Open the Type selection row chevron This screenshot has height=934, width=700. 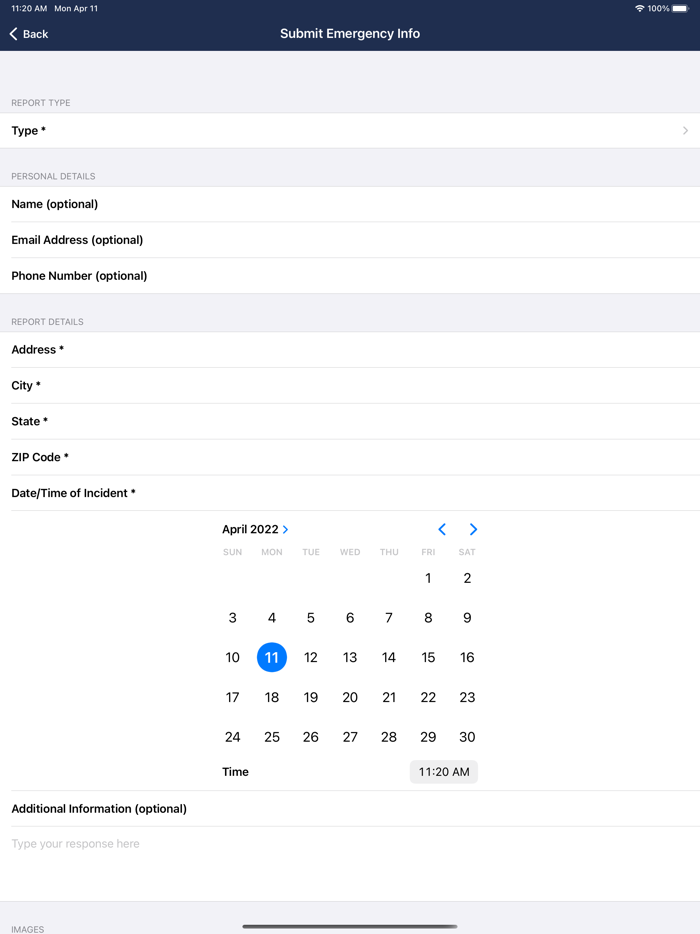(685, 130)
